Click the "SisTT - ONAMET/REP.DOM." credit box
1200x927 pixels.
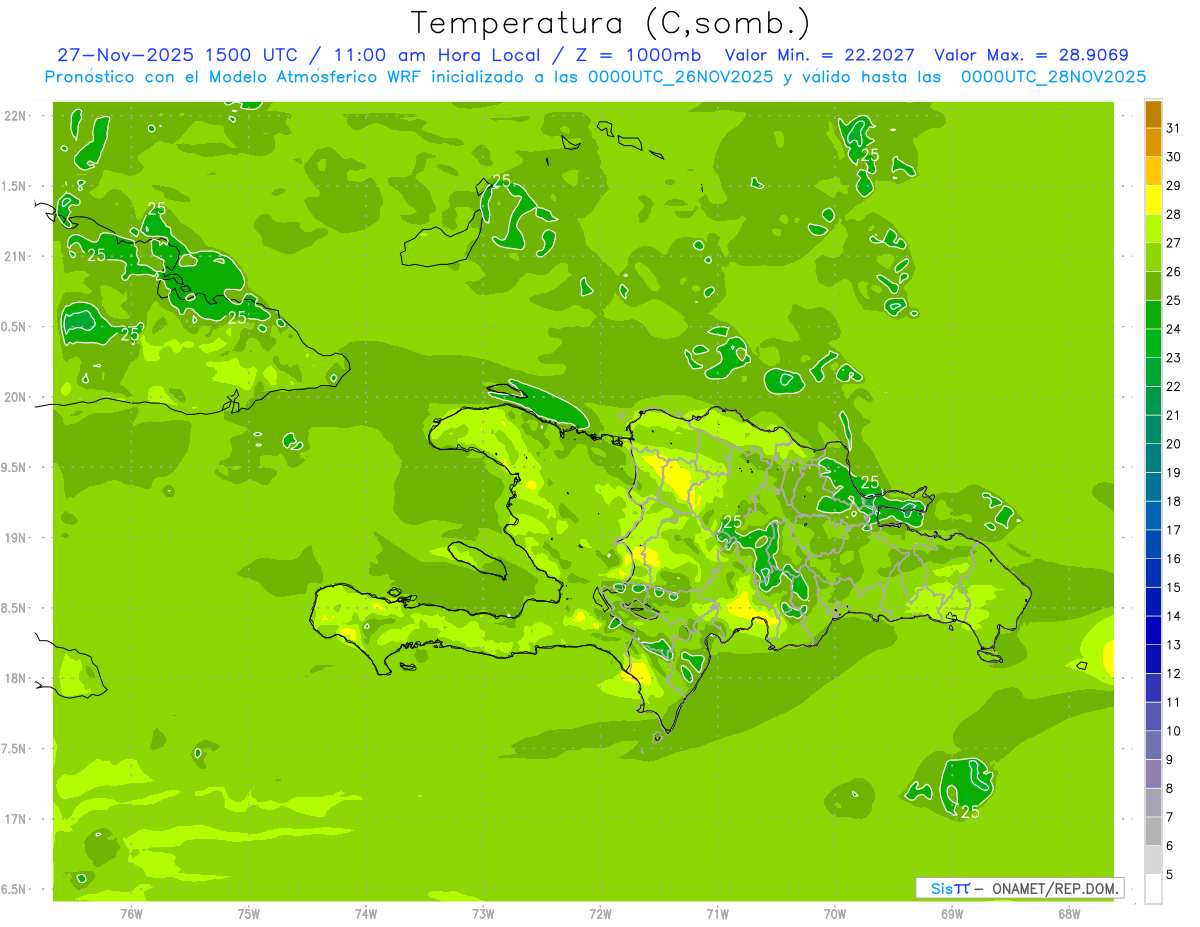pyautogui.click(x=1020, y=888)
